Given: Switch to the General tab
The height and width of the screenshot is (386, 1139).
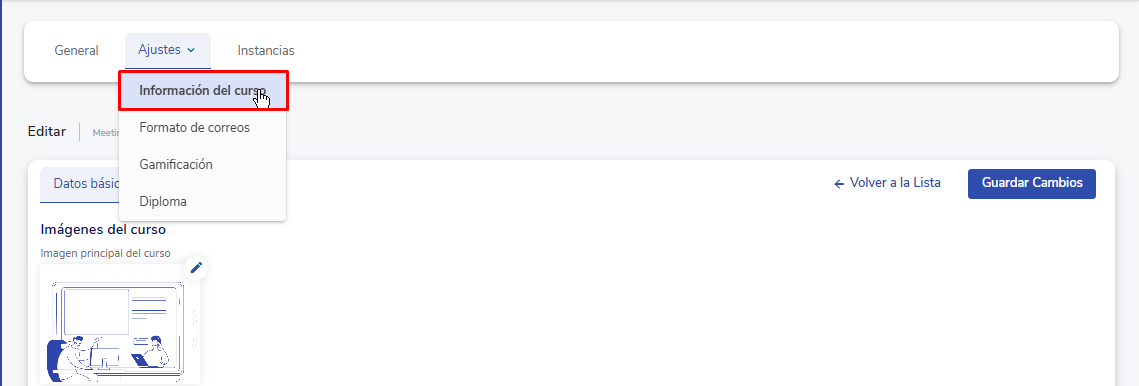Looking at the screenshot, I should click(76, 51).
